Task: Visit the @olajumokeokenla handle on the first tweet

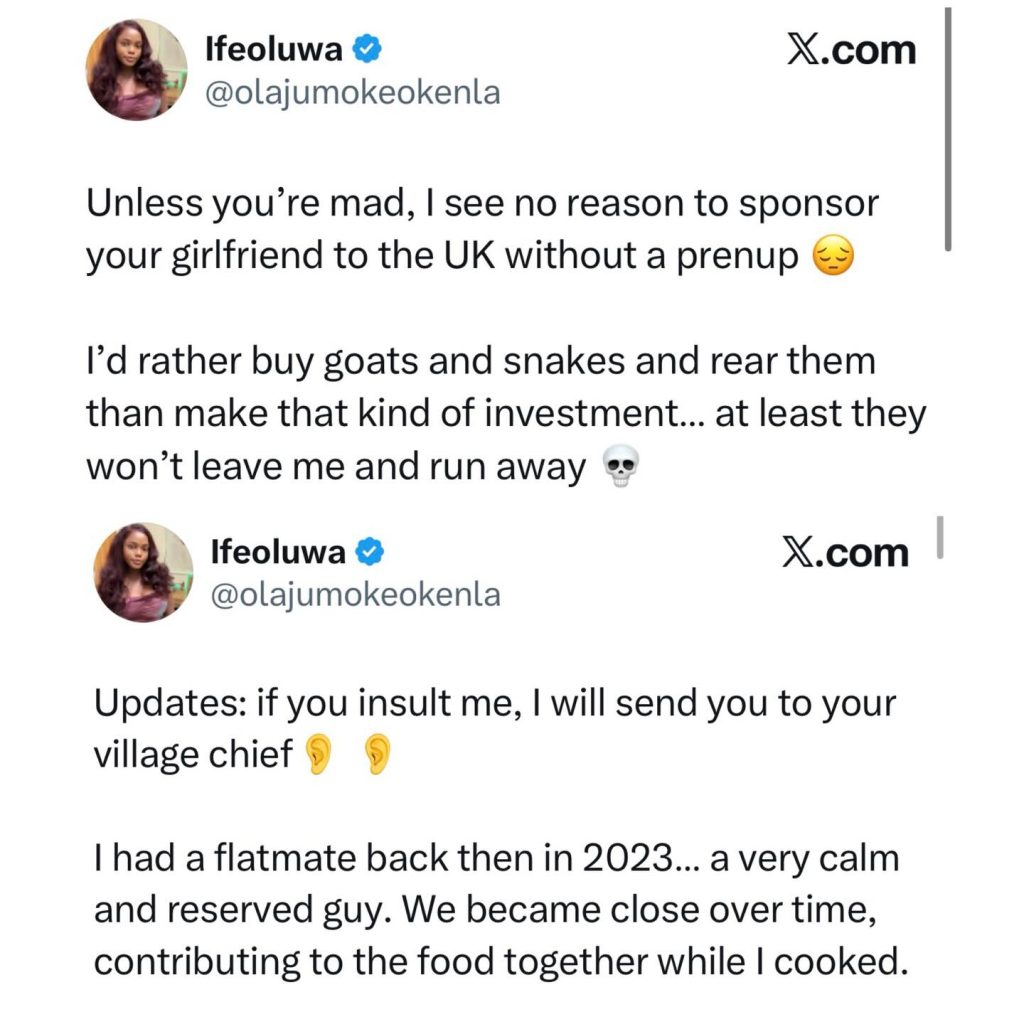Action: 351,94
